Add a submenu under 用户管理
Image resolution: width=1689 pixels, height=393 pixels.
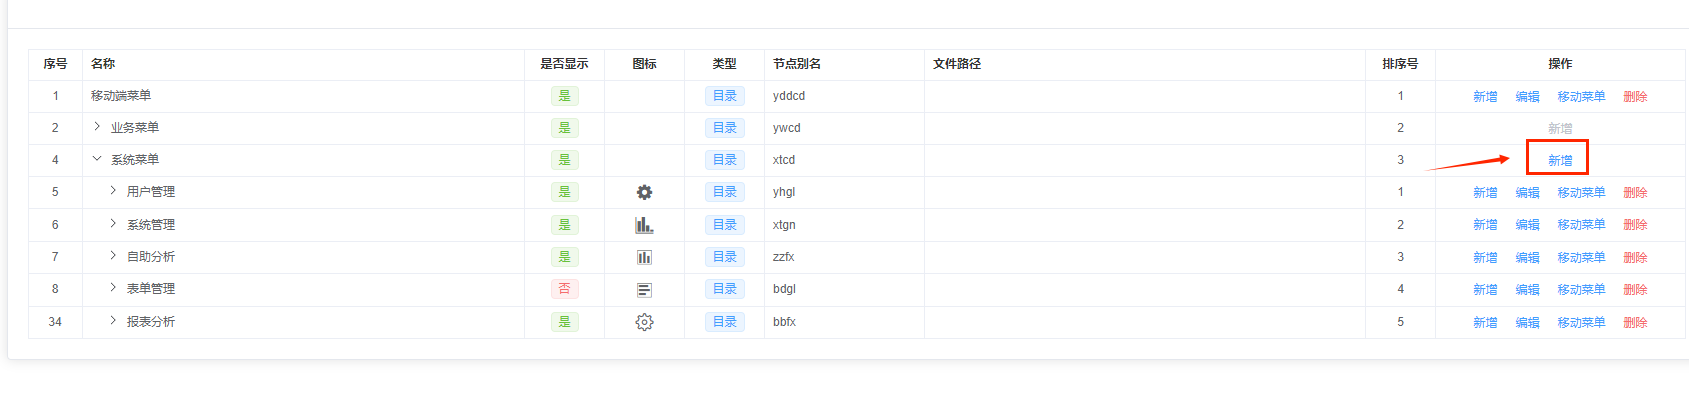pyautogui.click(x=1485, y=193)
